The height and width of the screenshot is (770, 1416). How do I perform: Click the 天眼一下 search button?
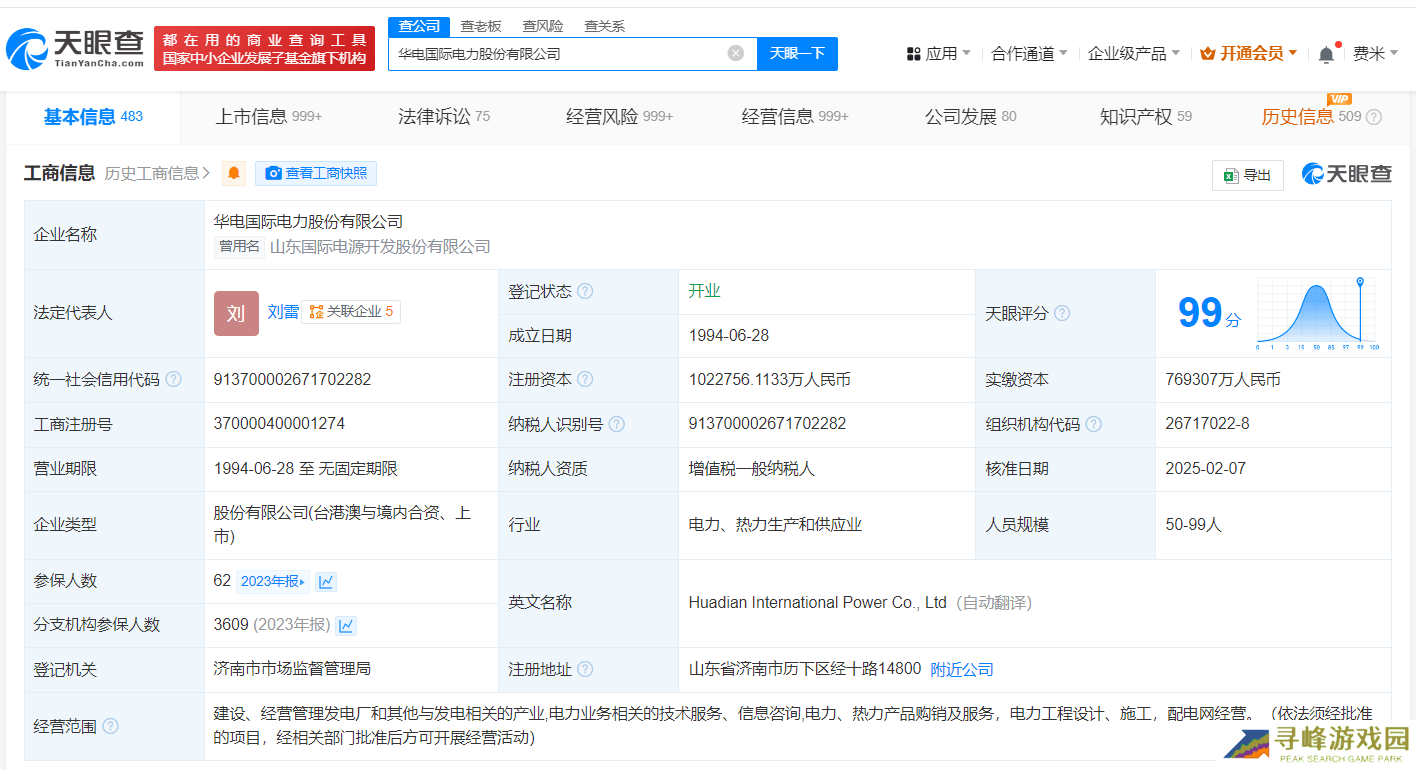pyautogui.click(x=797, y=53)
